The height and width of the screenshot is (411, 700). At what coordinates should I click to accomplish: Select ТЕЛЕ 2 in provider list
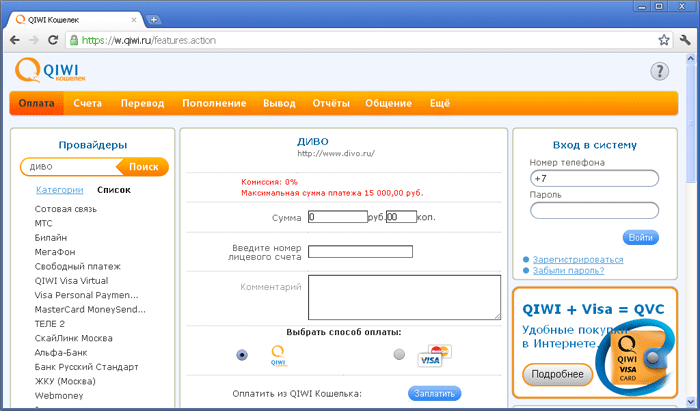point(50,324)
